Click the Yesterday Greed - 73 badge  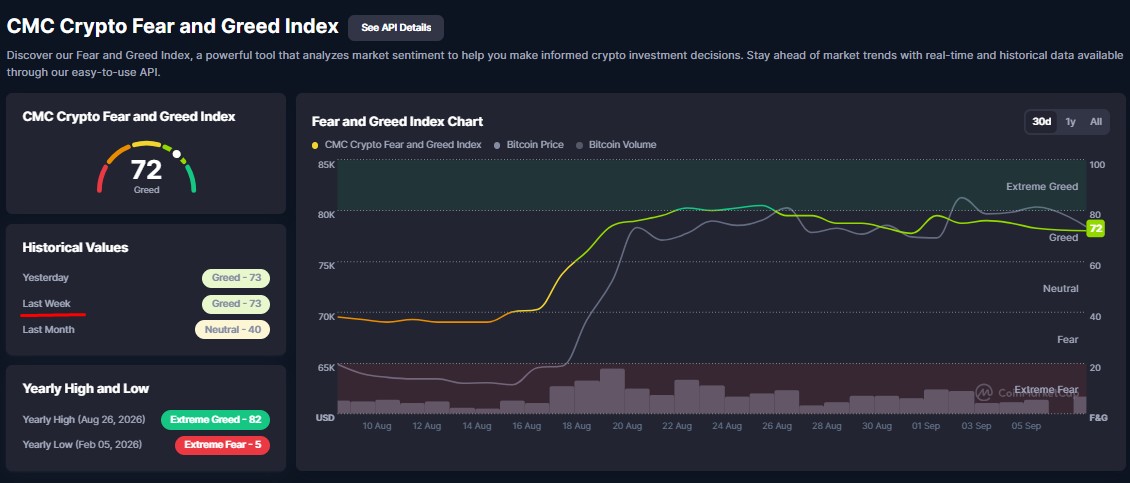point(236,278)
